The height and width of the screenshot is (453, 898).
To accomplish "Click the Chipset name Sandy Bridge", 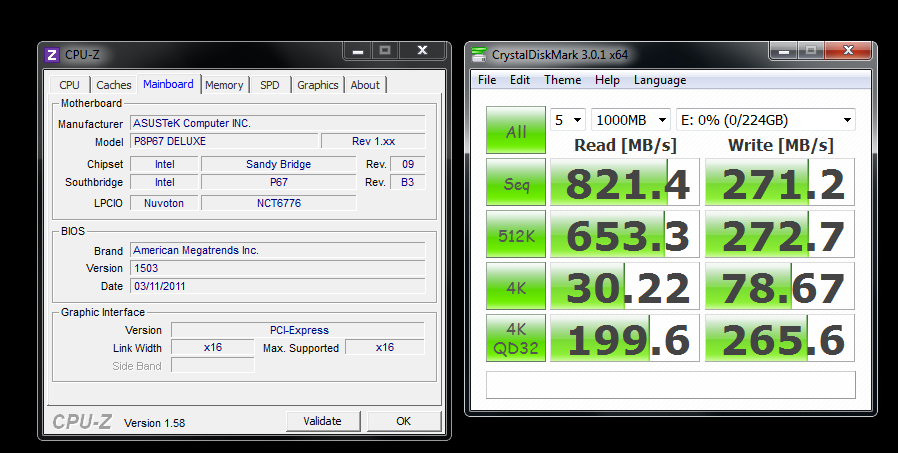I will [x=278, y=164].
